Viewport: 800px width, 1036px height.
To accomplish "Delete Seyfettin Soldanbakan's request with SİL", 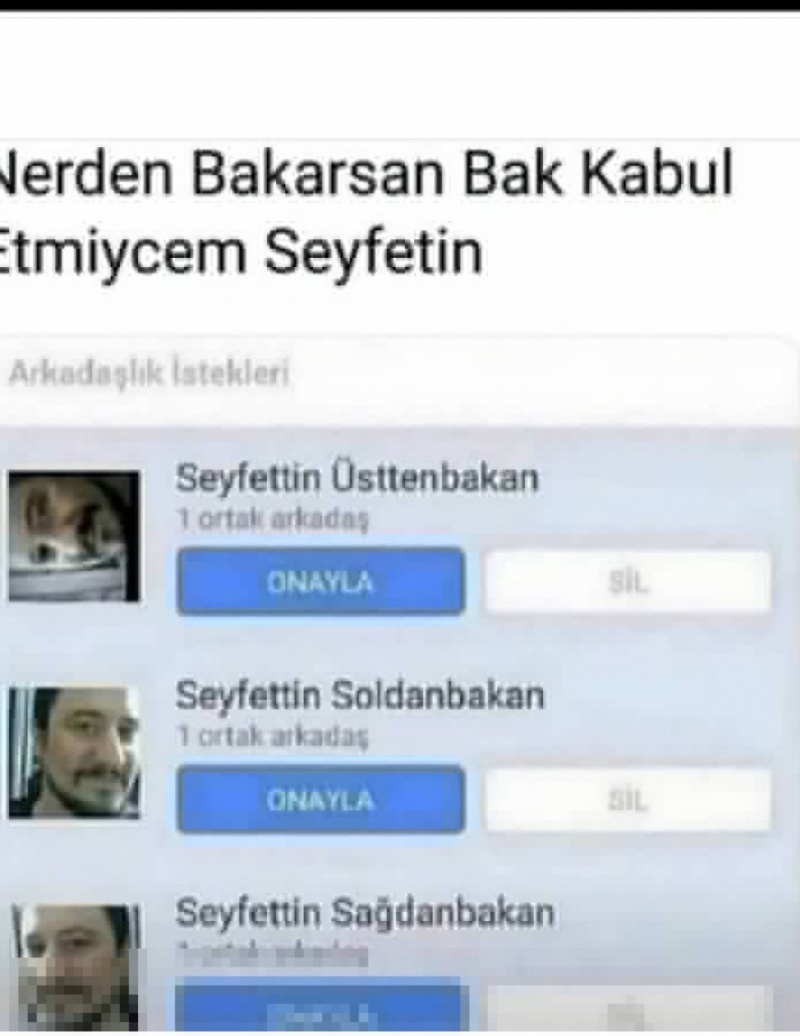I will [628, 800].
